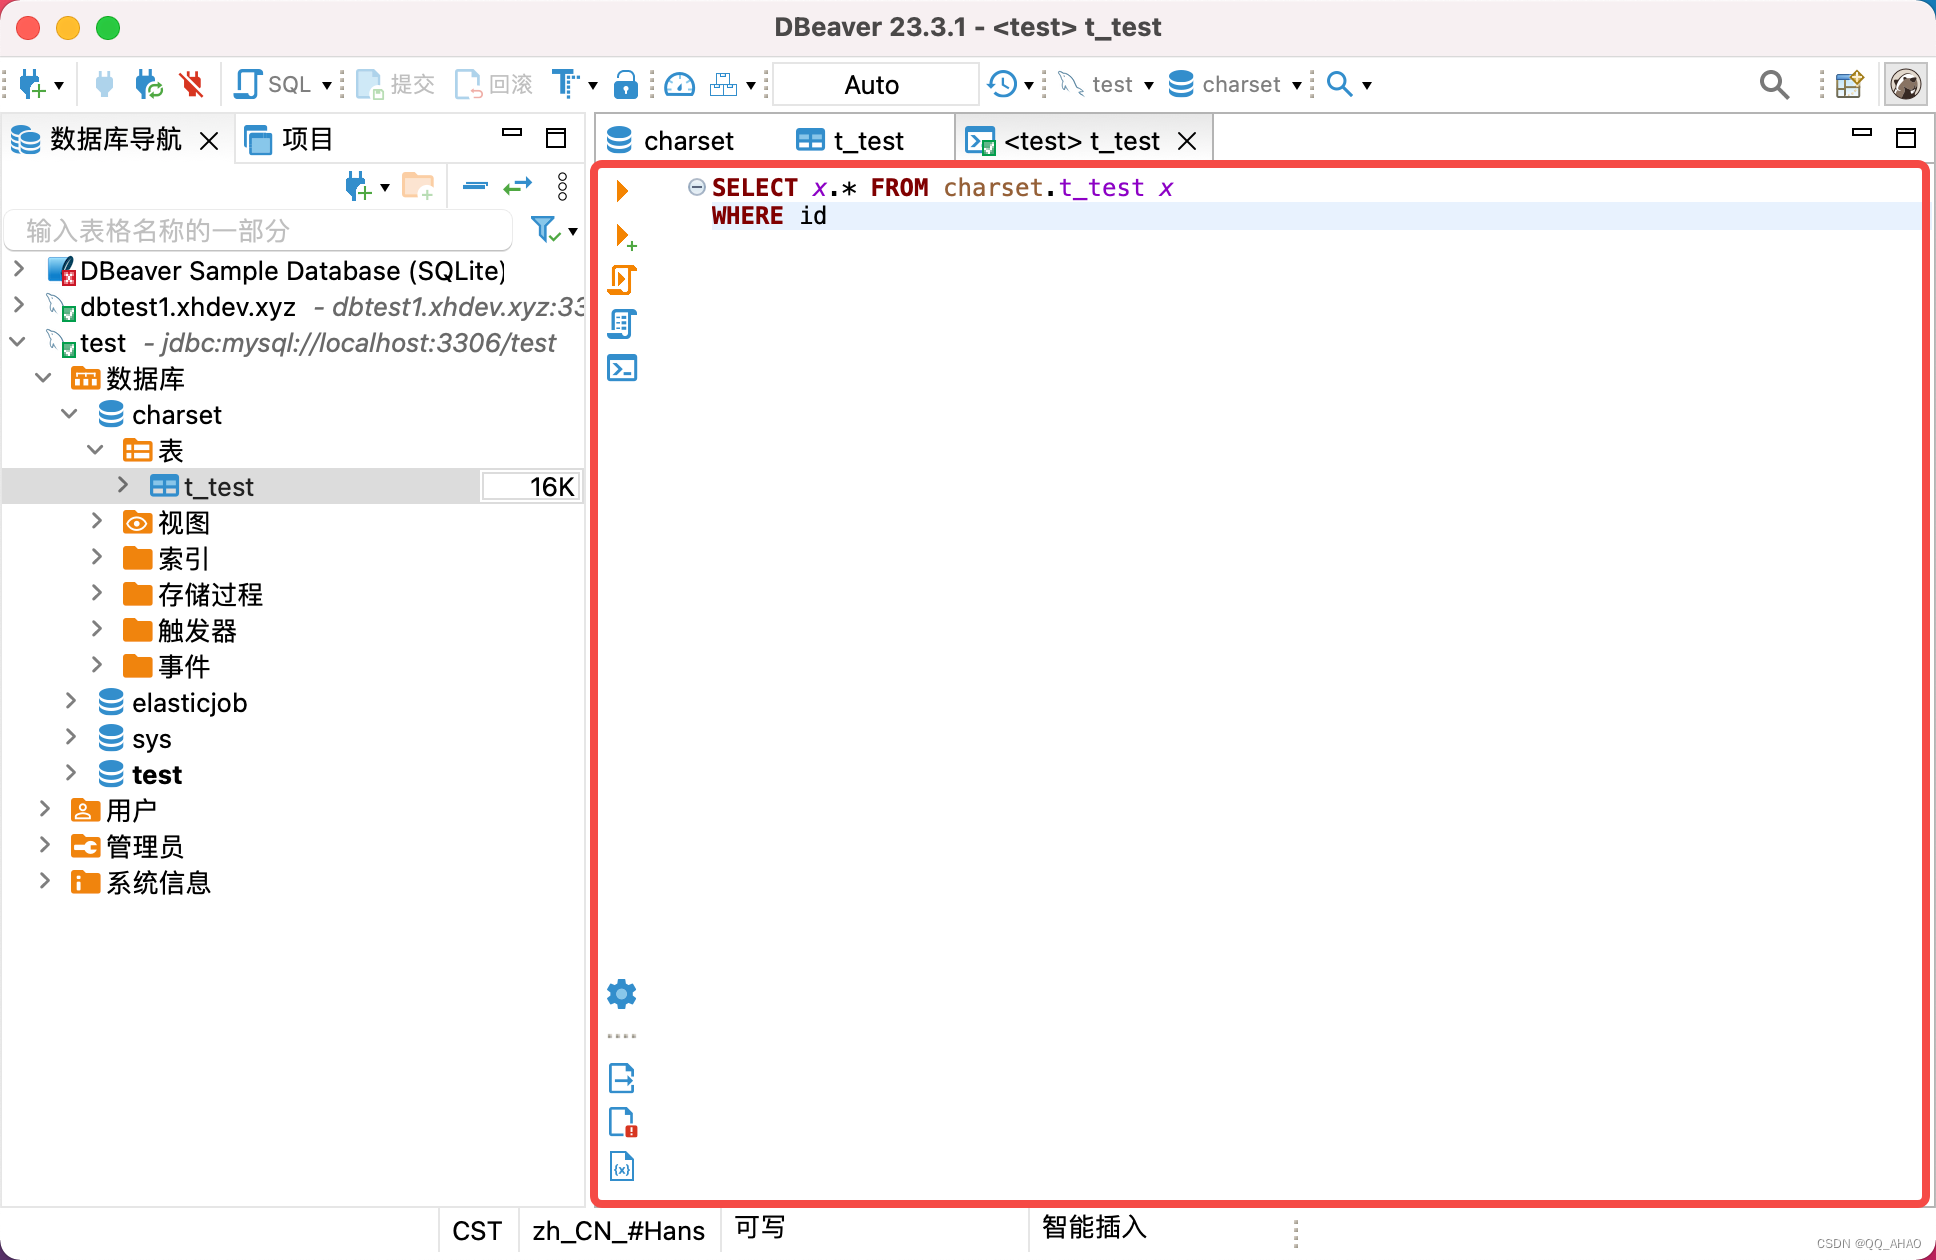Viewport: 1936px width, 1260px height.
Task: Open the active connection test selector
Action: (1106, 85)
